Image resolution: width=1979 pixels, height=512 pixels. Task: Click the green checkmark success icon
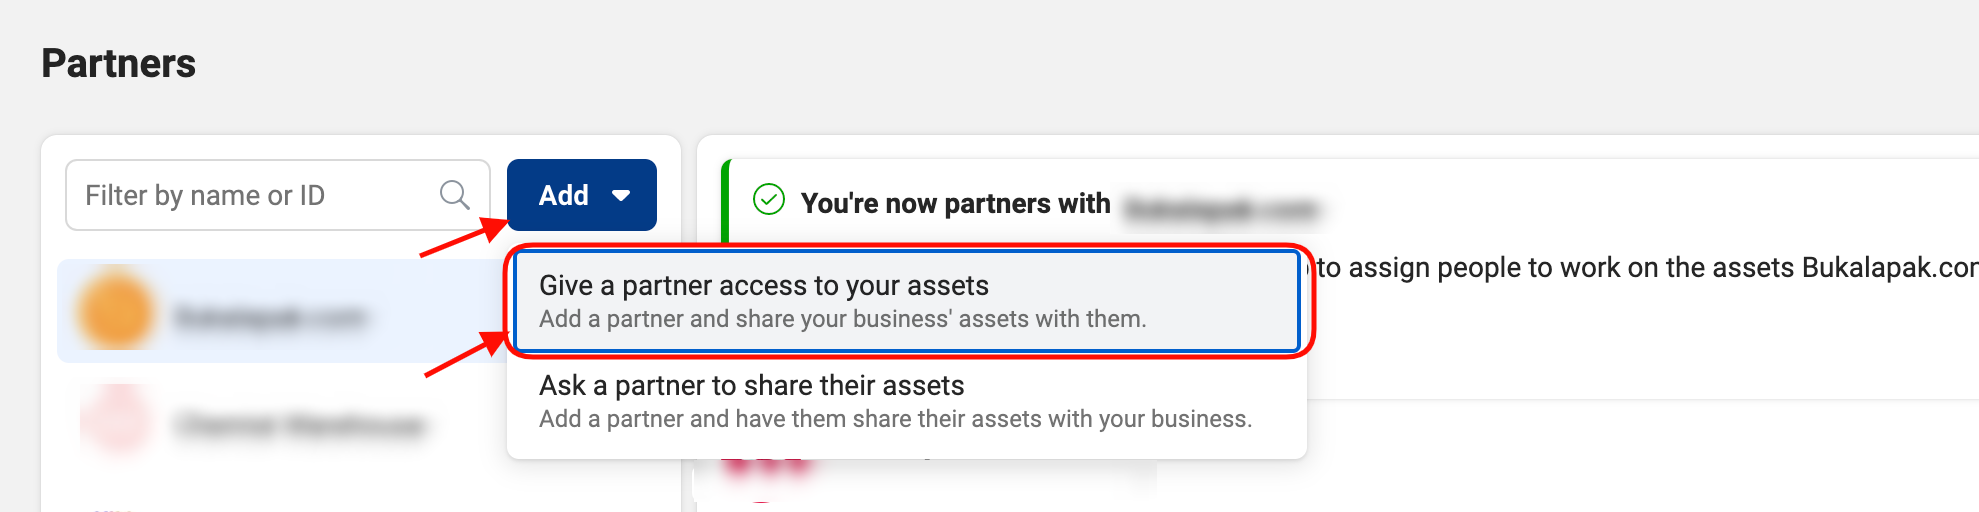(769, 200)
